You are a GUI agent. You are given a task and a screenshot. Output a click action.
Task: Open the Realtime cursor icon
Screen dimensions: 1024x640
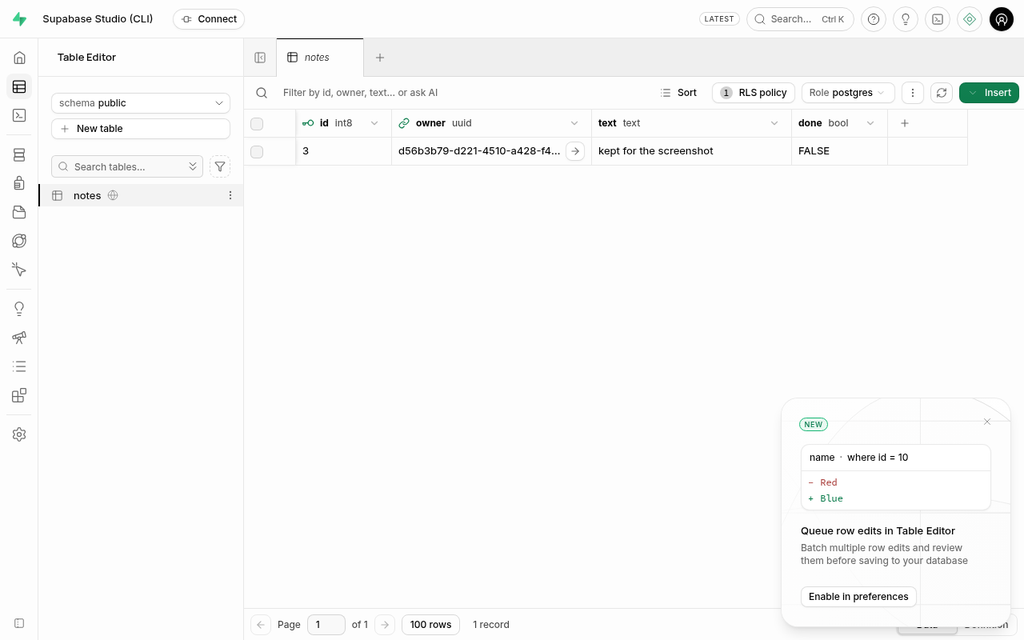[19, 270]
